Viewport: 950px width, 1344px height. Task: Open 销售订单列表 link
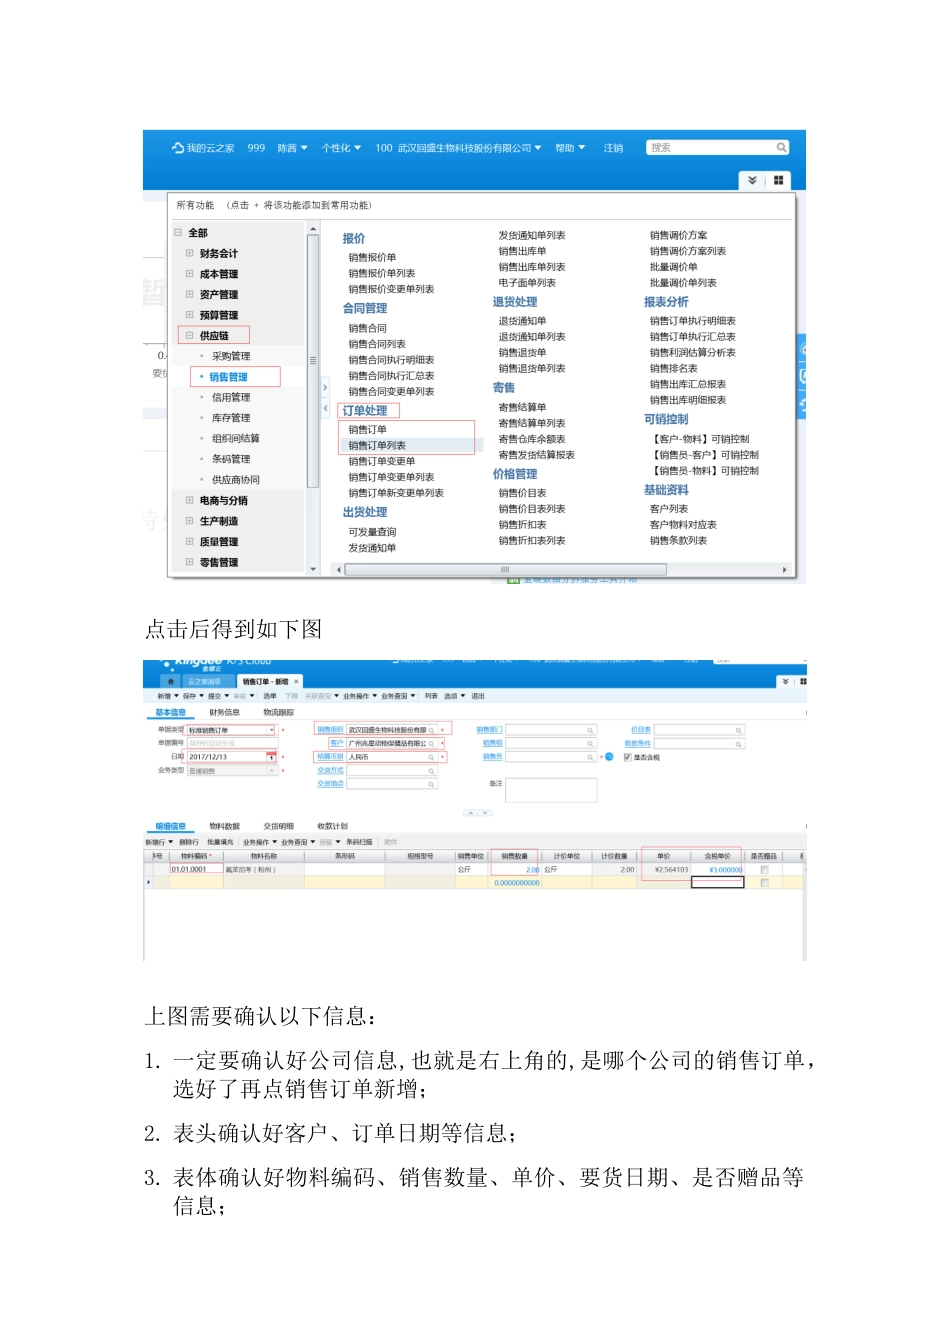coord(377,446)
